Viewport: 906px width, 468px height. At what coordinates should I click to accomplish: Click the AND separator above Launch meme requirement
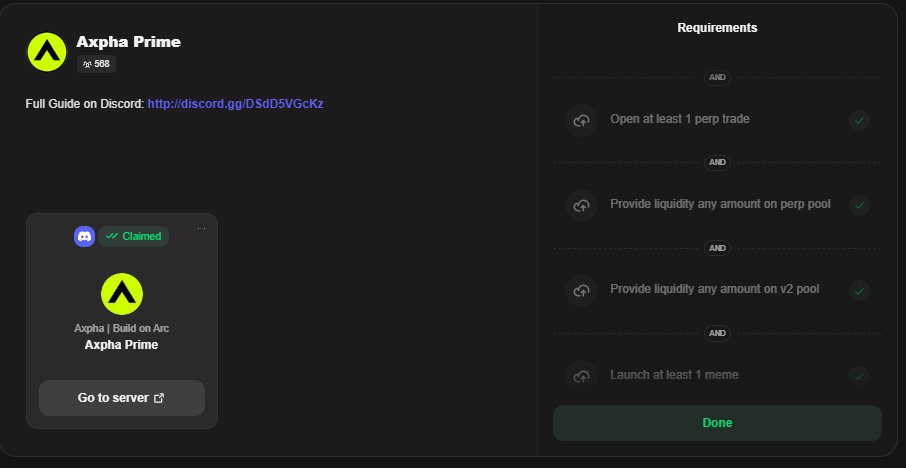coord(717,333)
